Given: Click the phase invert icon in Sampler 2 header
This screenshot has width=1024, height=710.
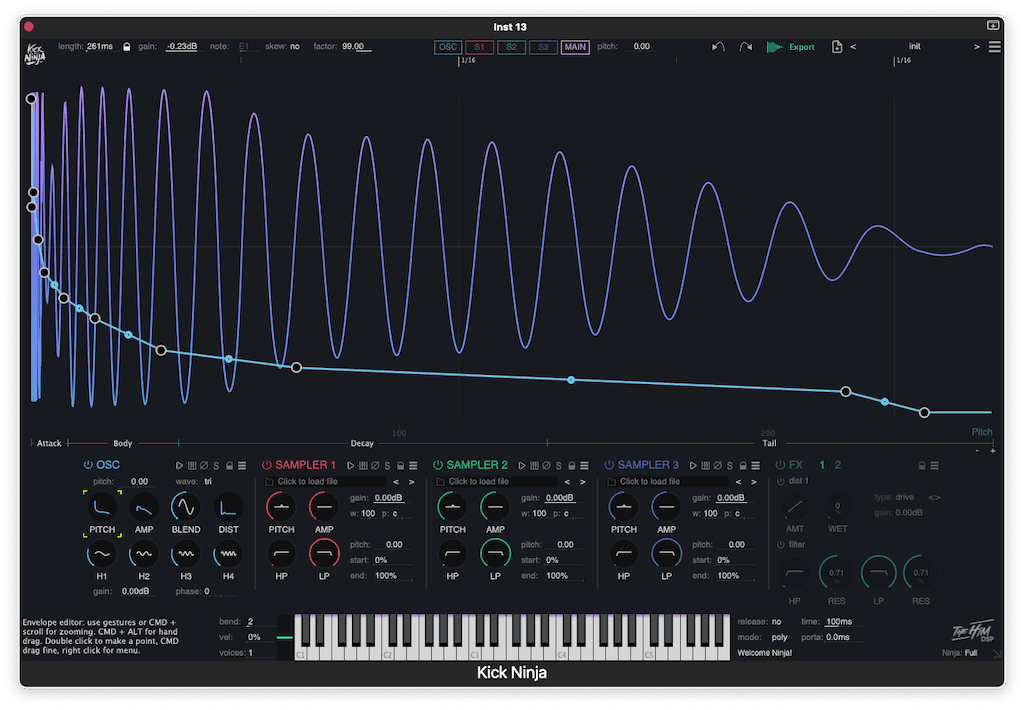Looking at the screenshot, I should (546, 466).
